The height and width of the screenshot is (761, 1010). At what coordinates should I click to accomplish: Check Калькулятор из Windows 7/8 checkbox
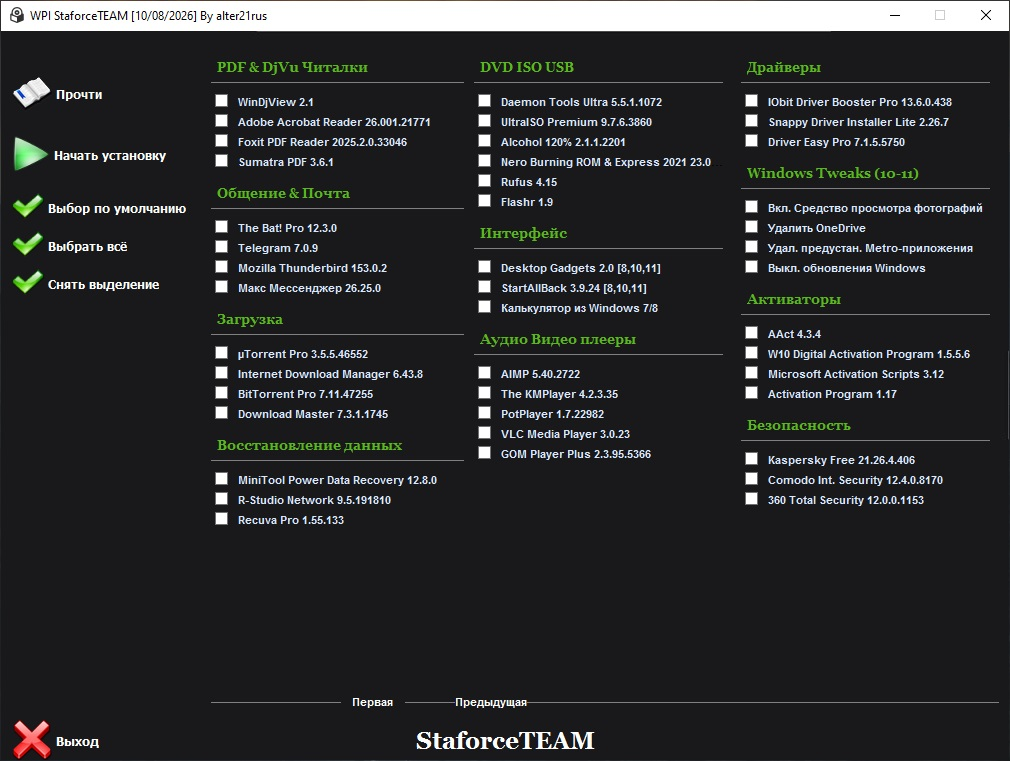pyautogui.click(x=484, y=306)
